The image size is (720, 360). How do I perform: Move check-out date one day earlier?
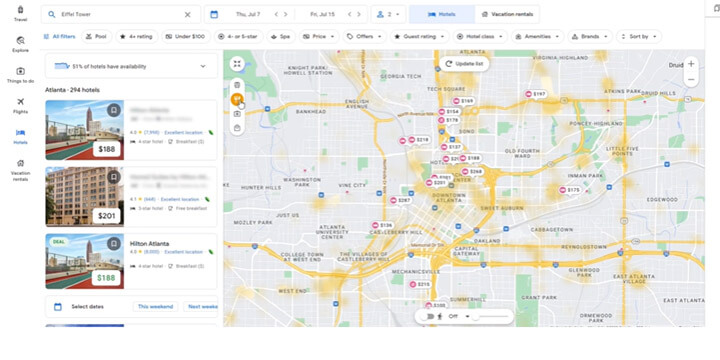point(349,14)
